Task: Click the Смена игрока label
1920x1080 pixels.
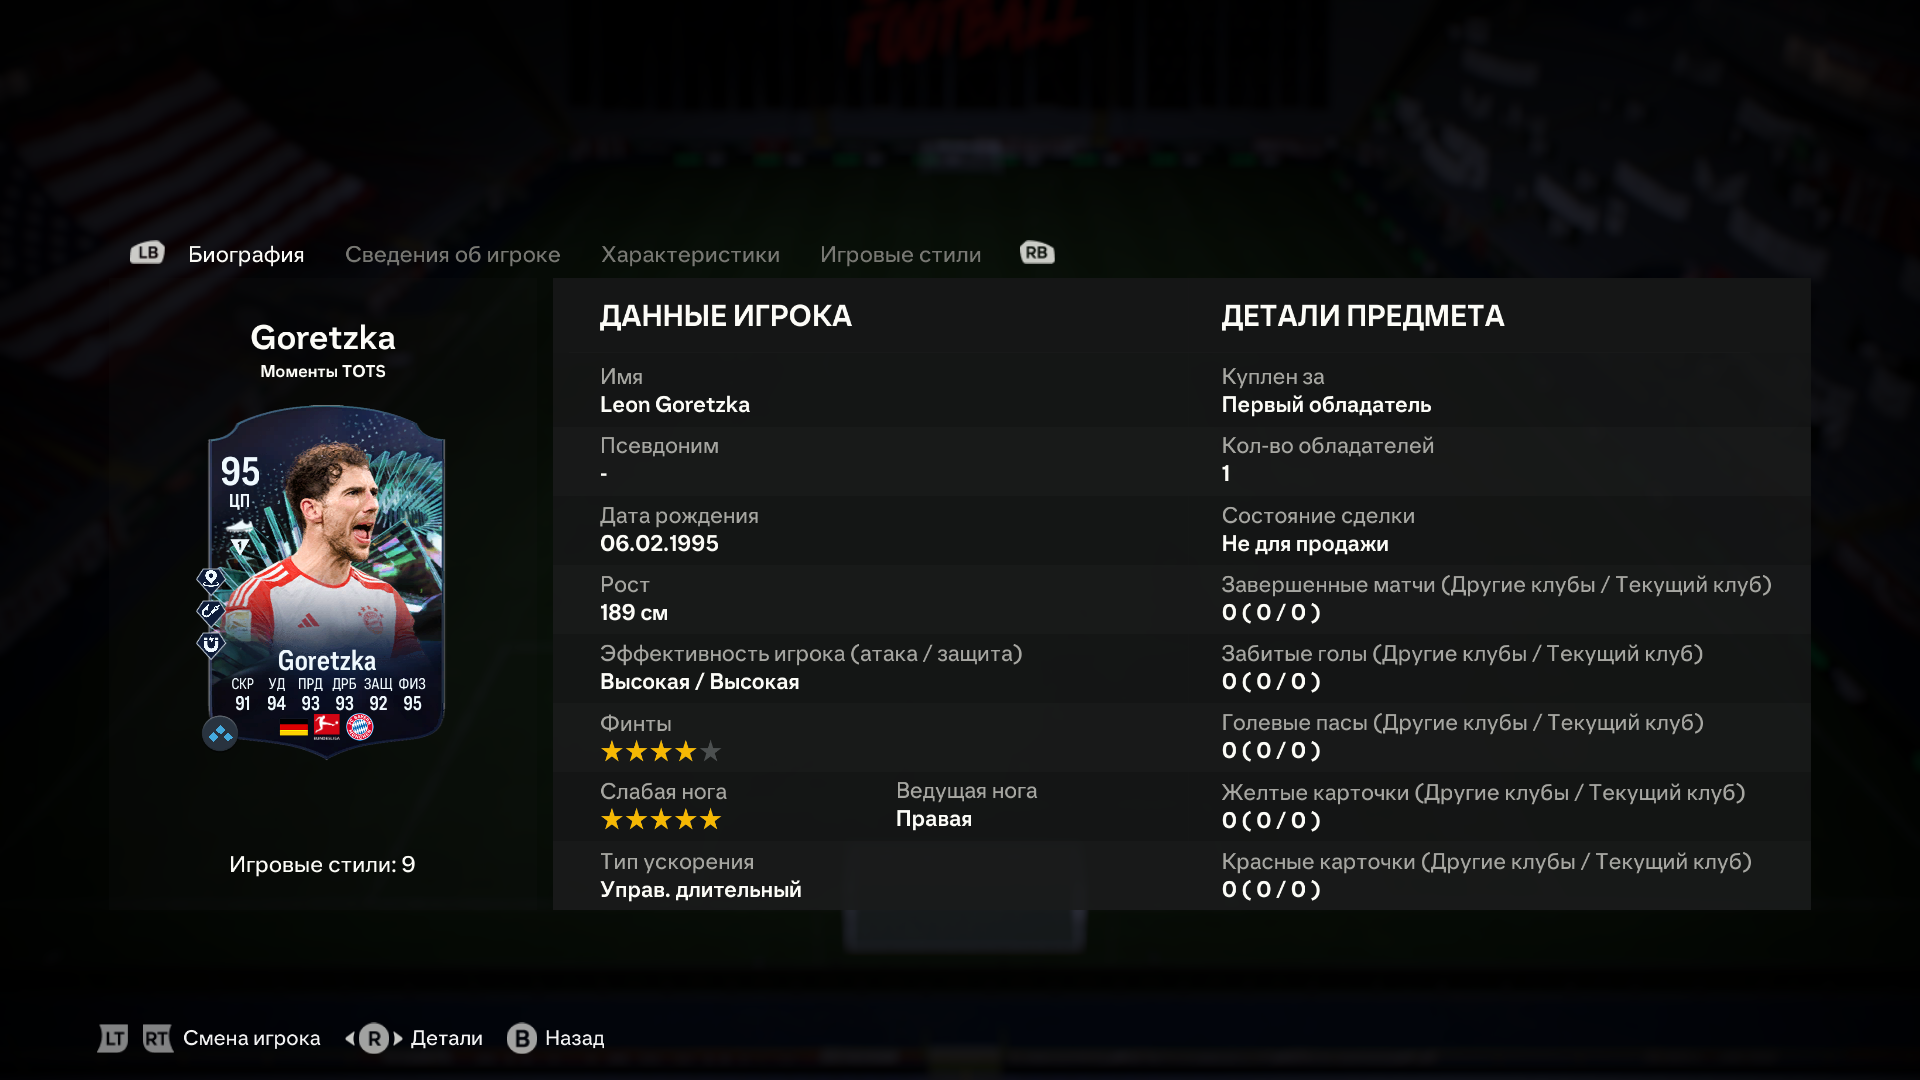Action: (252, 1038)
